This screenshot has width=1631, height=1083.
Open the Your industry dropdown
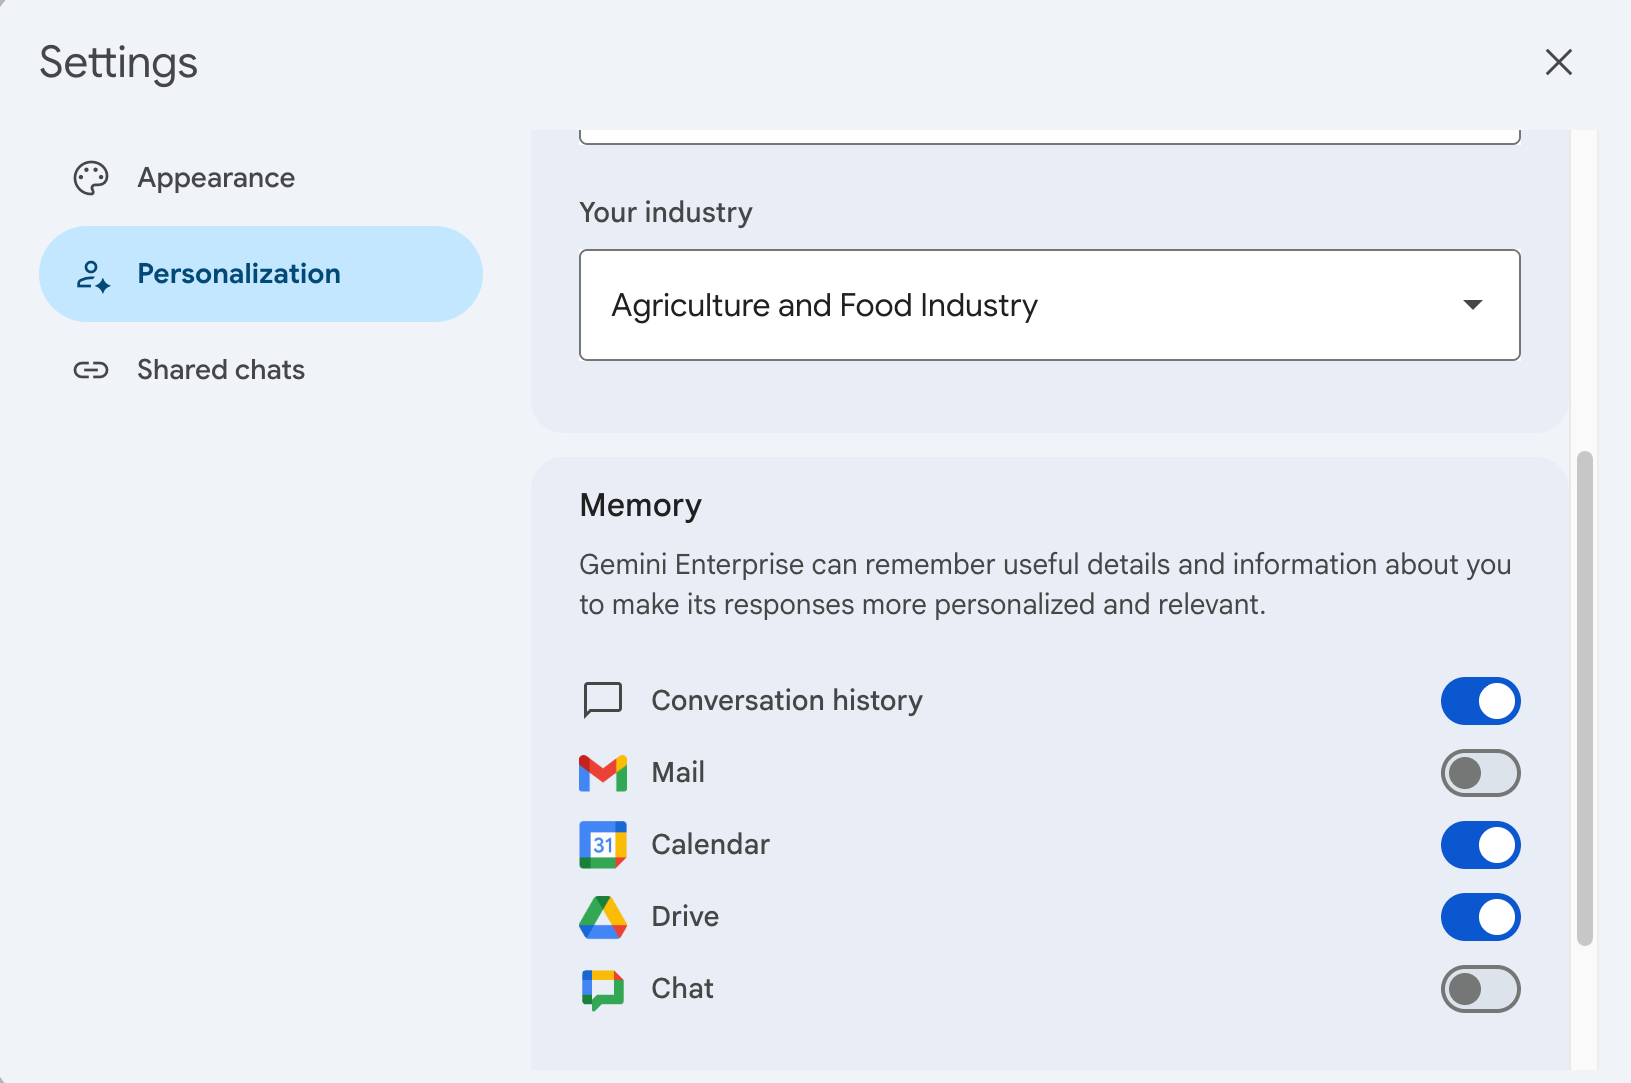click(x=1049, y=305)
